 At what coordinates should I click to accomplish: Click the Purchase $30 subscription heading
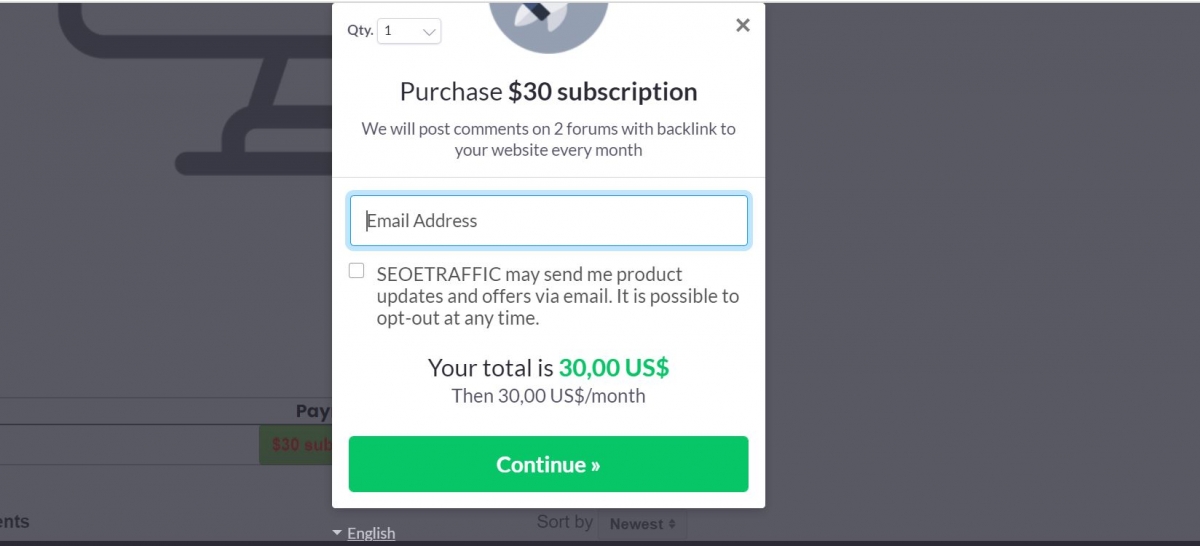tap(548, 92)
